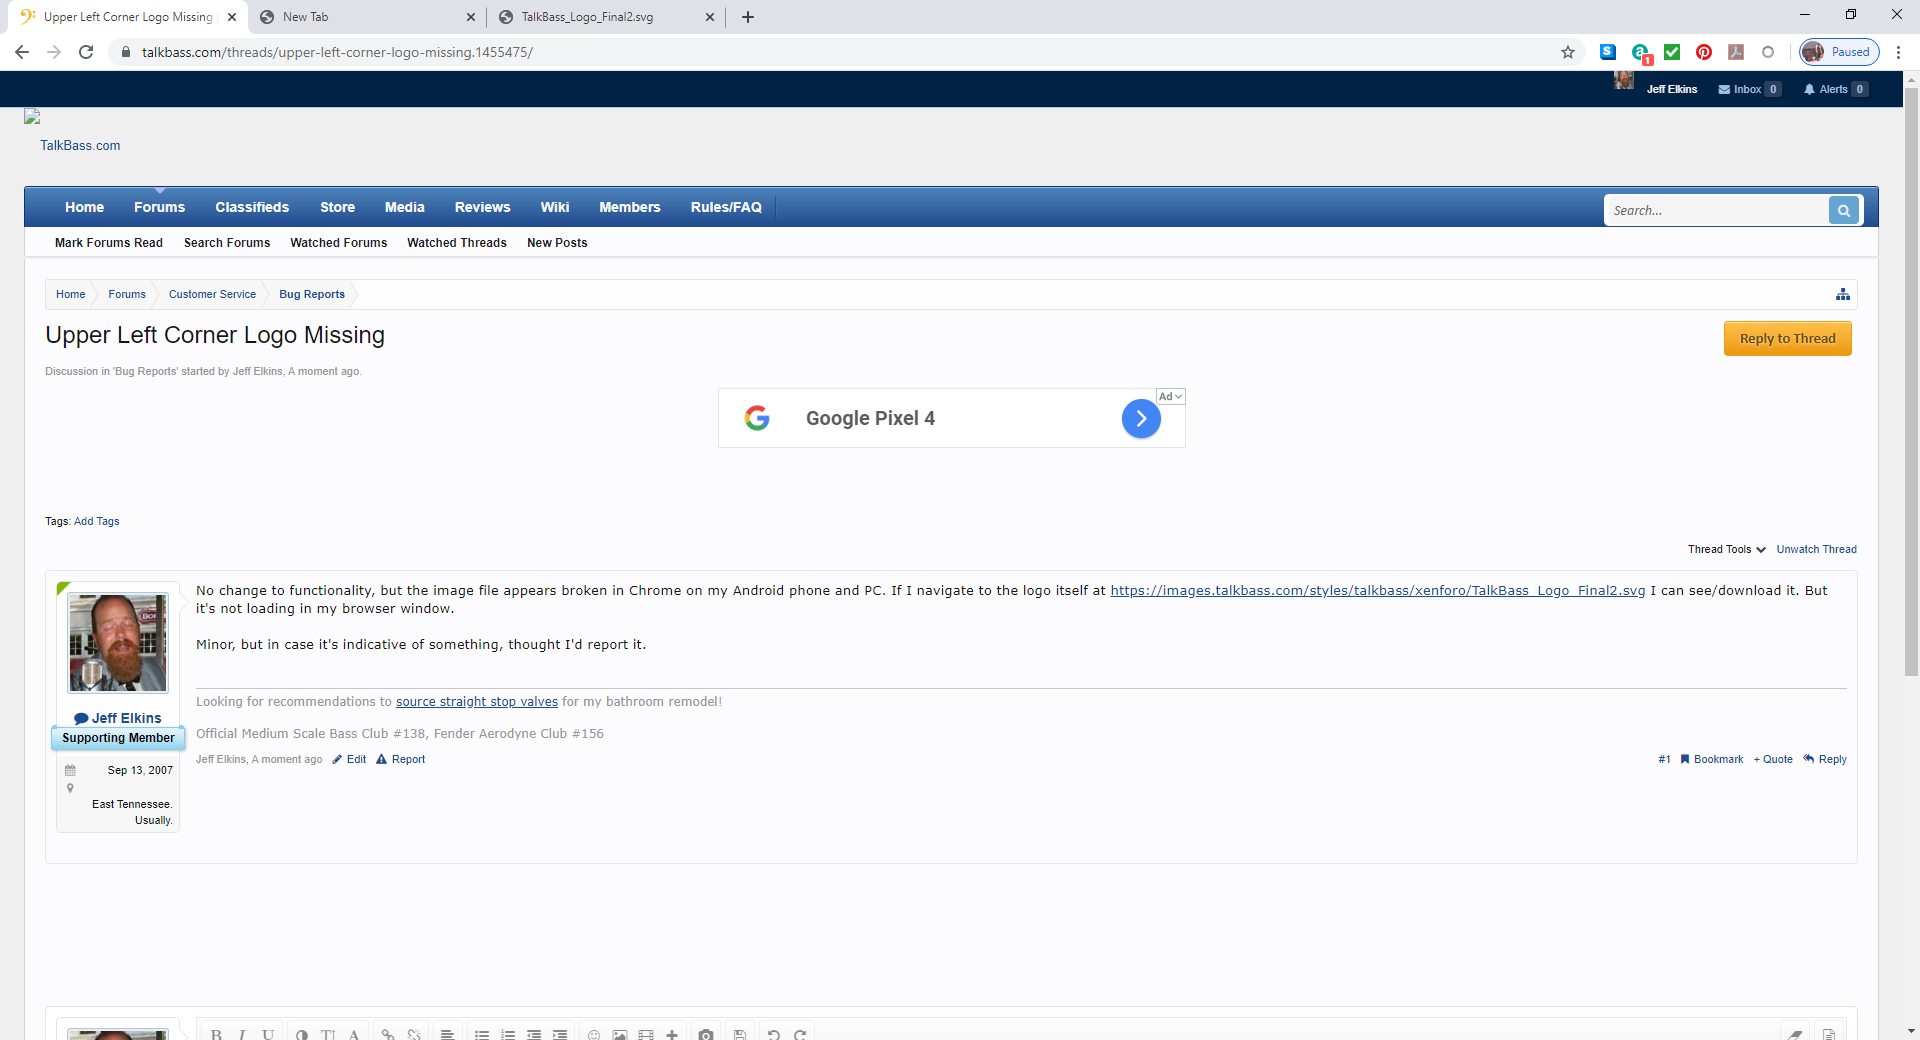Open the Chrome three-dot menu
The width and height of the screenshot is (1920, 1040).
[x=1898, y=52]
